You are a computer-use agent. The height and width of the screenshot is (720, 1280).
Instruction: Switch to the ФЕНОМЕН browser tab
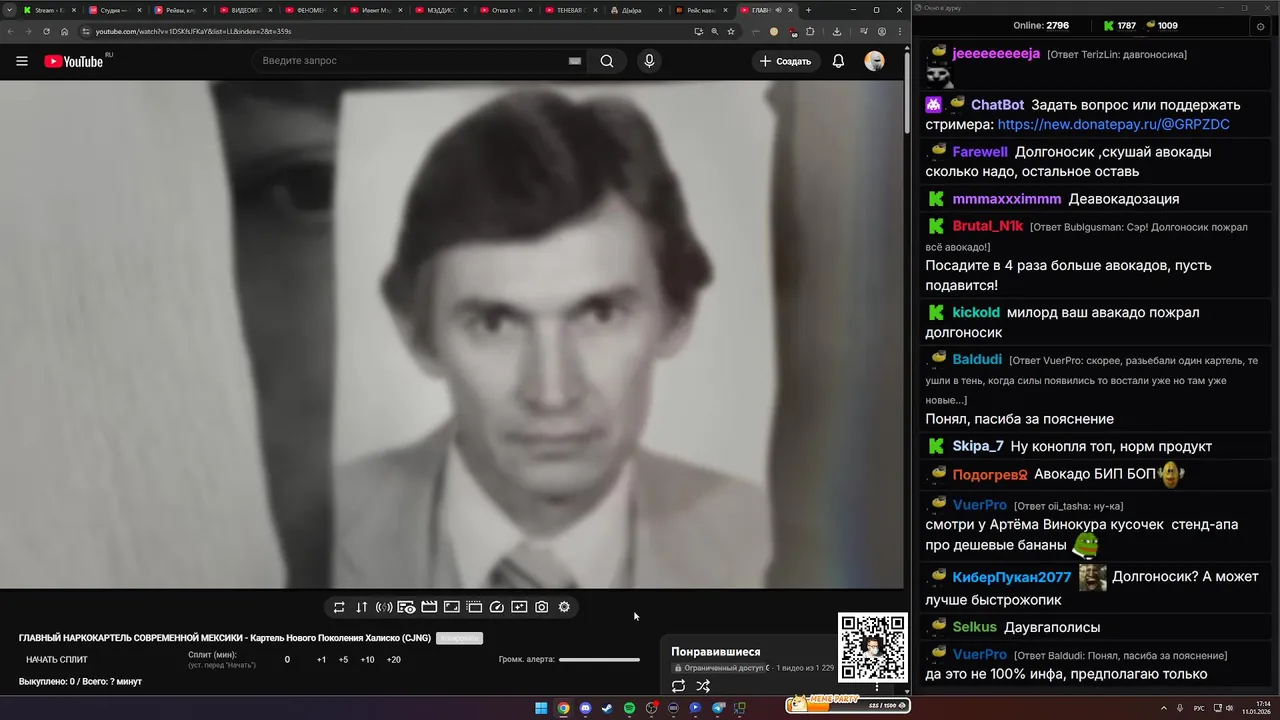311,10
